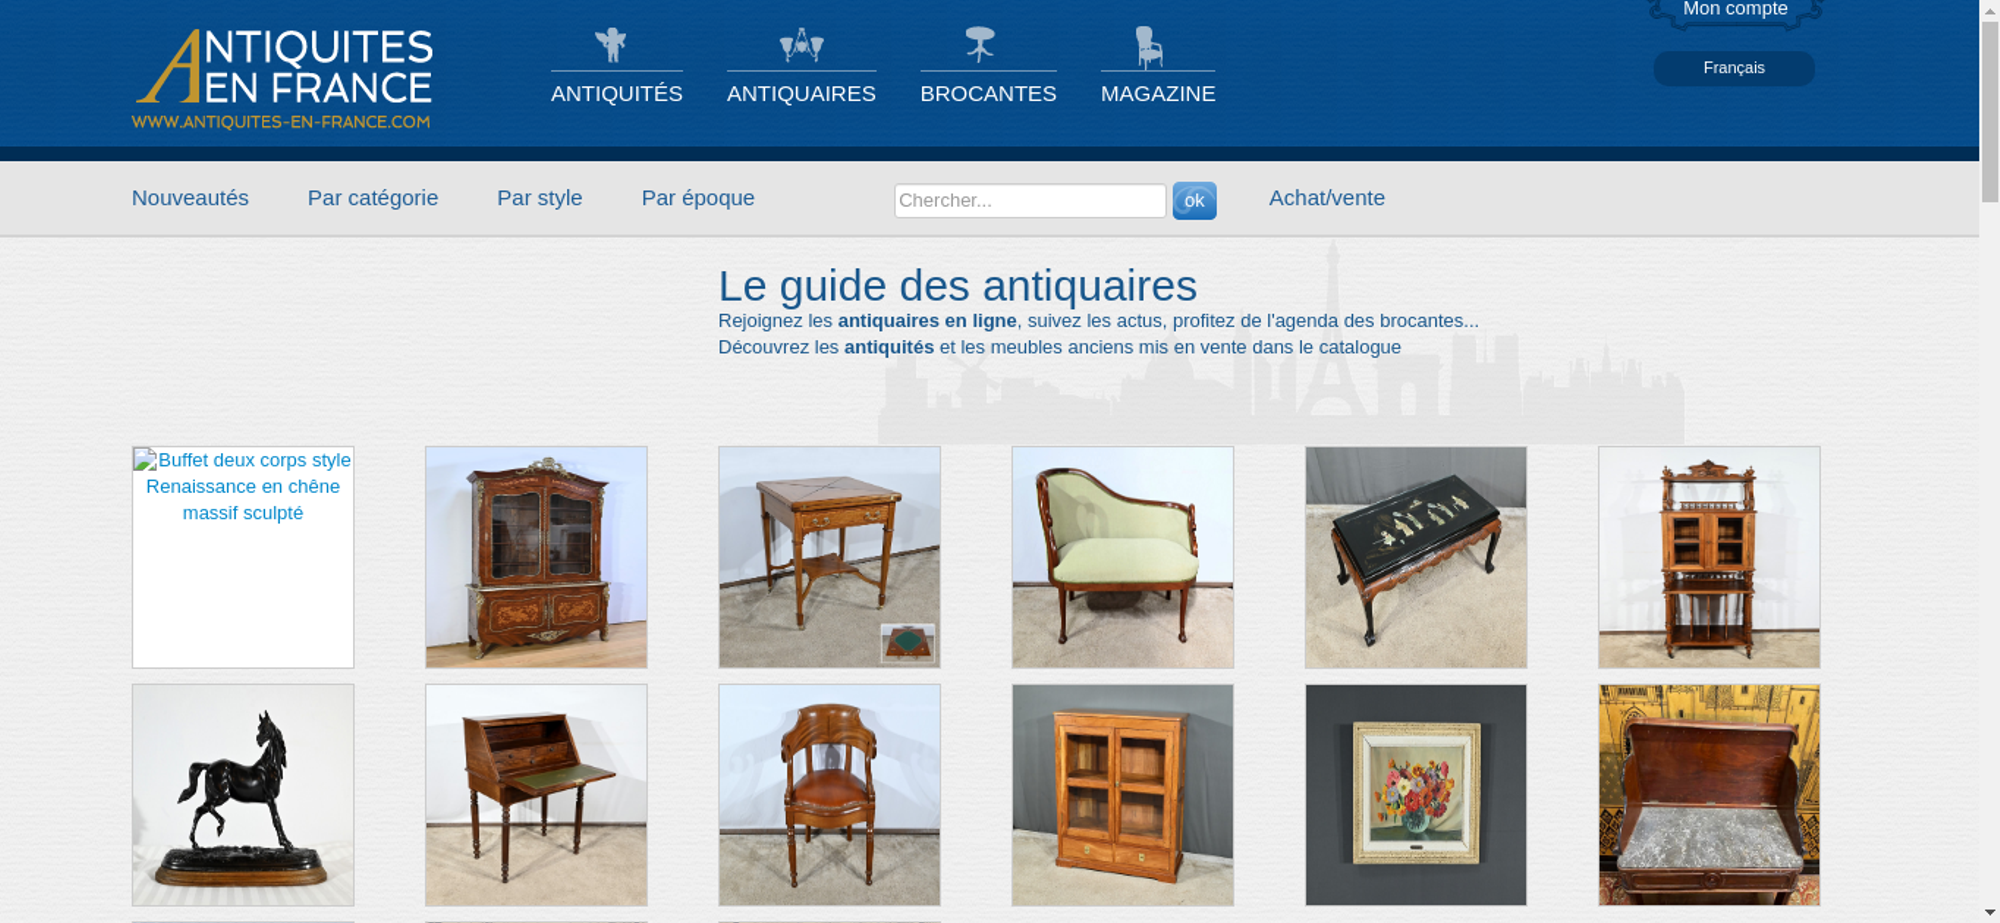Image resolution: width=2000 pixels, height=923 pixels.
Task: Click the ok search button
Action: pyautogui.click(x=1194, y=201)
